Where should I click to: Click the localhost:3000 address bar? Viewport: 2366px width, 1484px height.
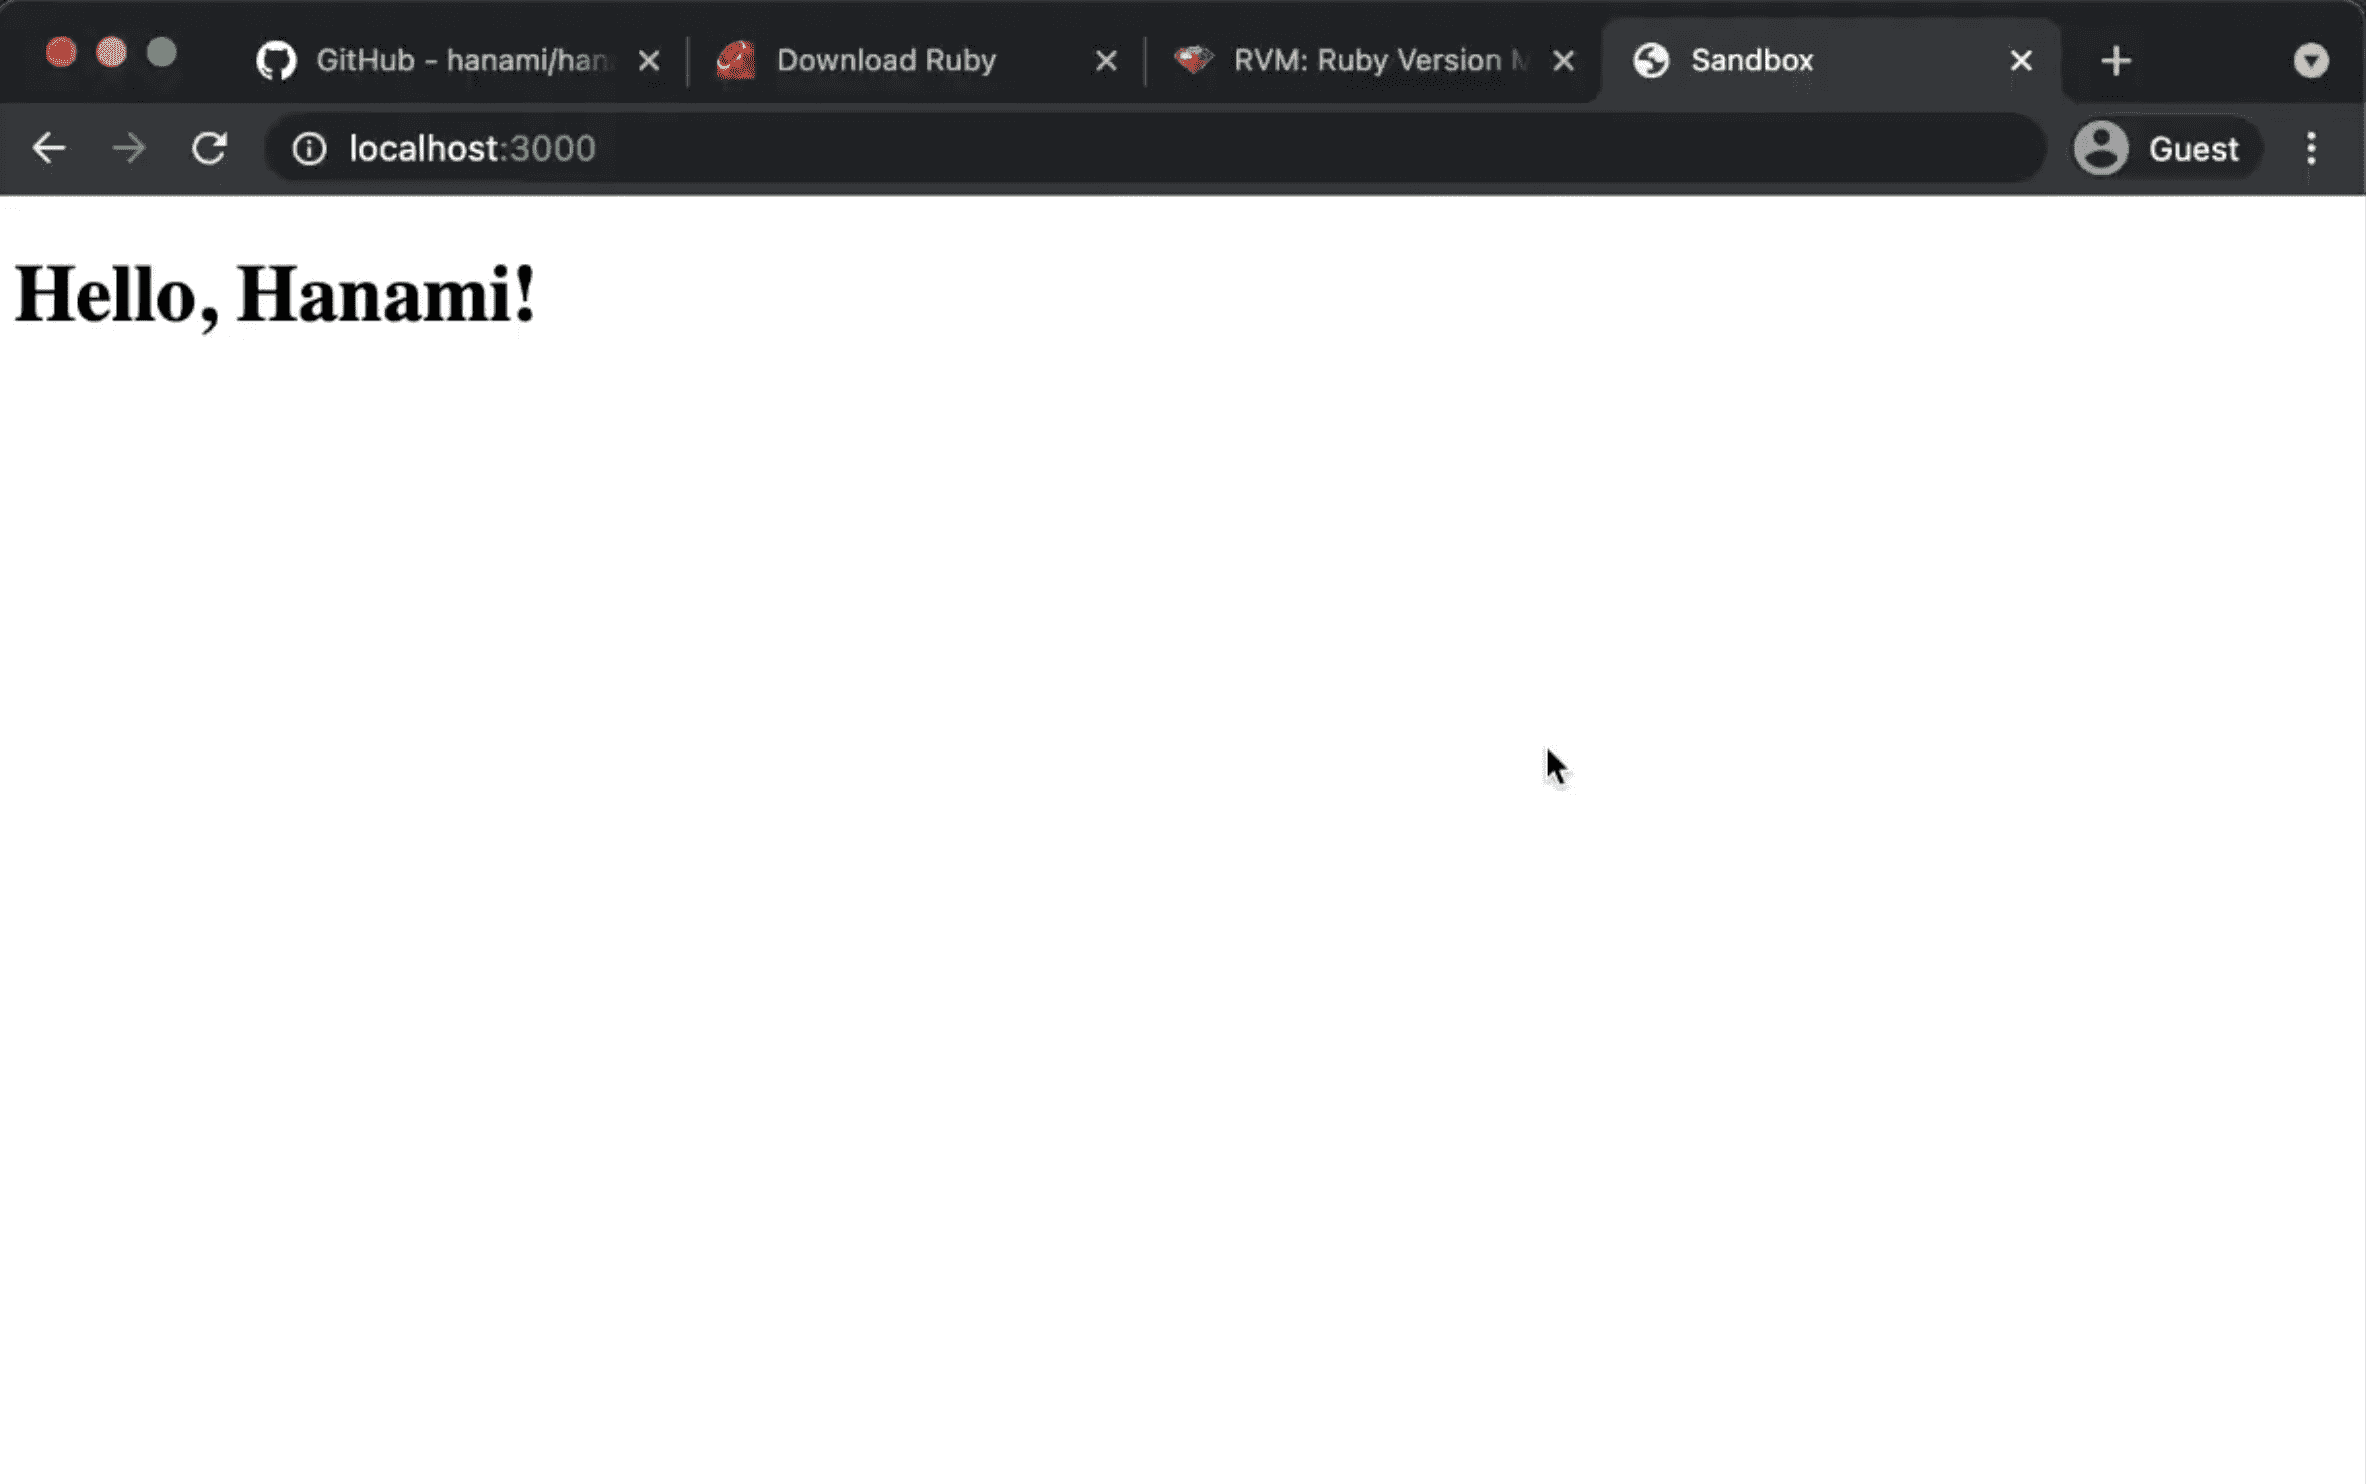472,149
